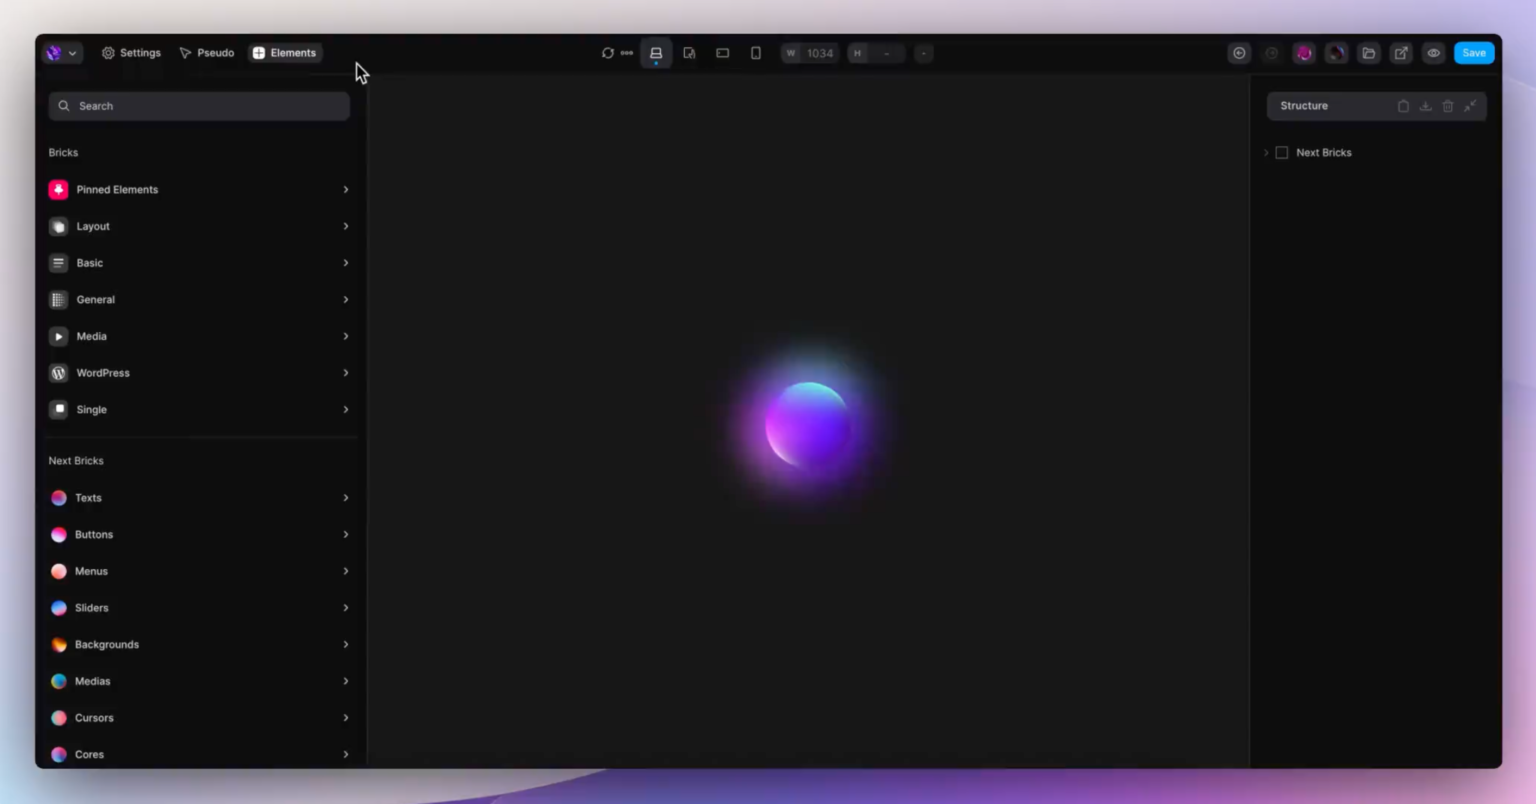Viewport: 1536px width, 804px height.
Task: Expand the General category chevron
Action: click(346, 300)
